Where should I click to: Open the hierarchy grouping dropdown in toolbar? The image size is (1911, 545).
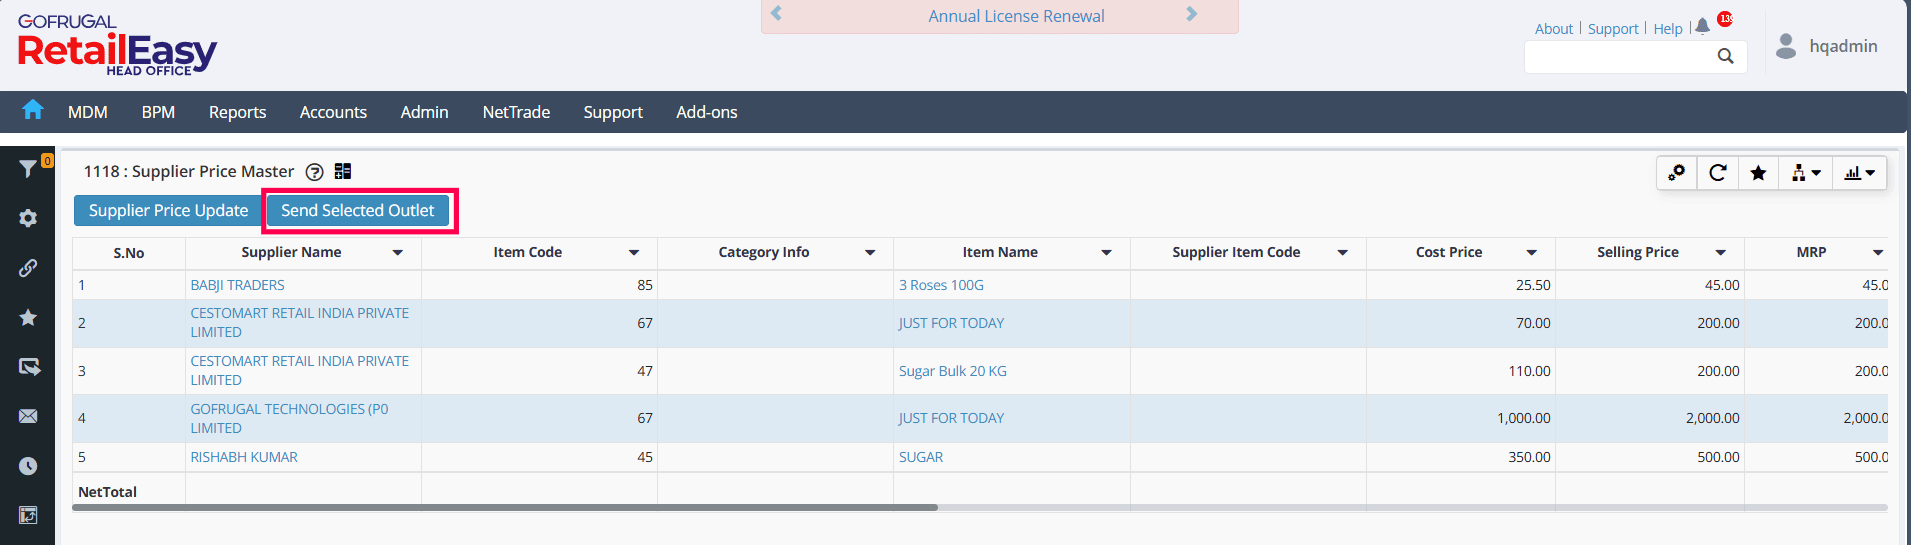click(x=1805, y=173)
